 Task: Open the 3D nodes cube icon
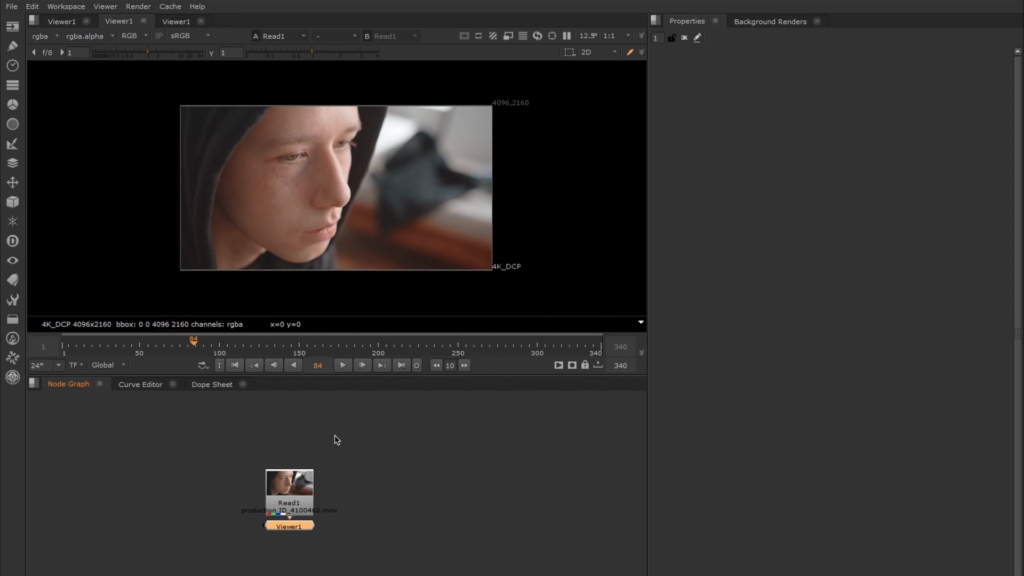coord(12,202)
